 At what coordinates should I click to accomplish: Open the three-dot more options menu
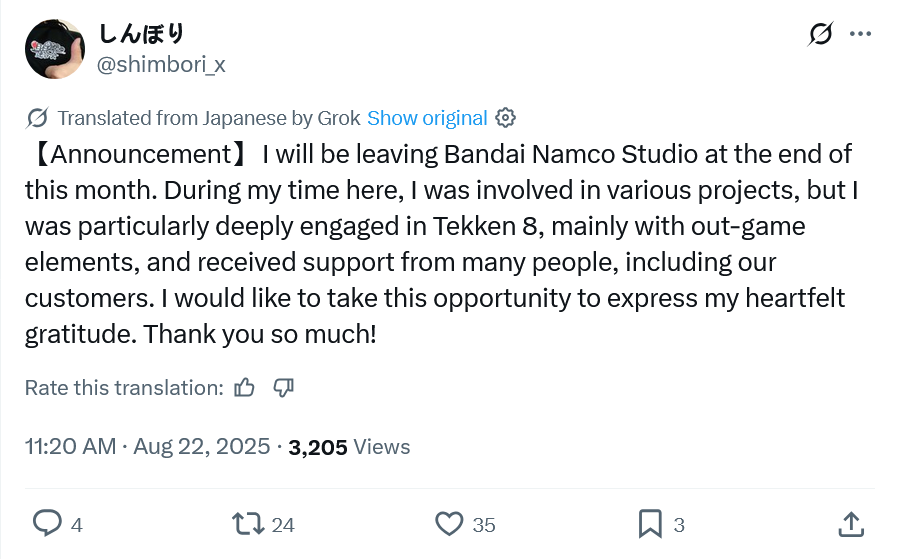click(x=860, y=34)
